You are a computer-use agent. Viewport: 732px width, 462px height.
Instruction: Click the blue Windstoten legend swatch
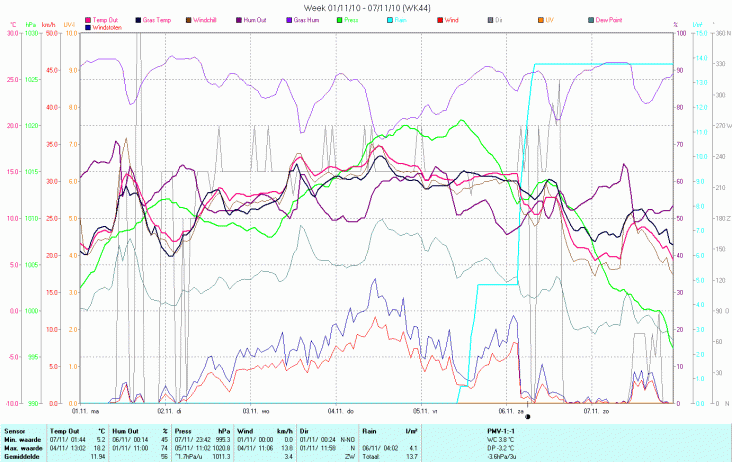click(x=88, y=28)
